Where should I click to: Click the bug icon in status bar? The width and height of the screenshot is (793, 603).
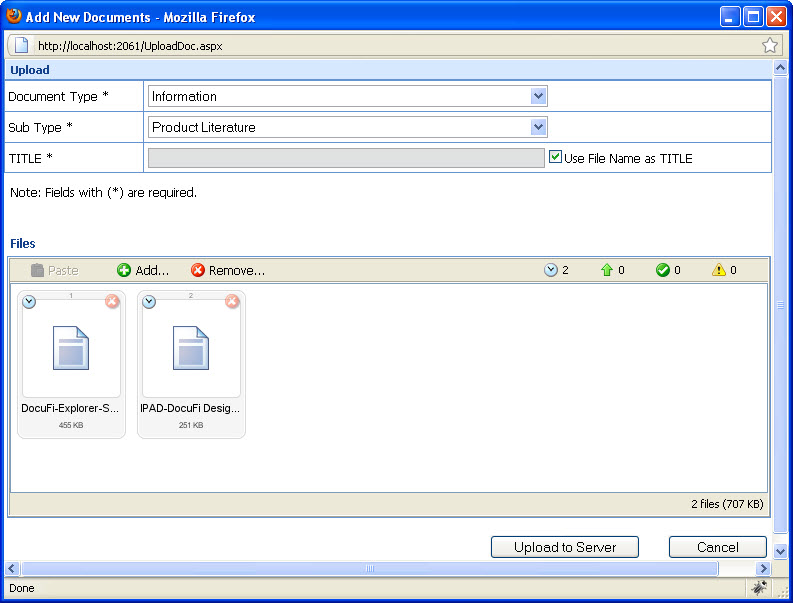pyautogui.click(x=759, y=587)
